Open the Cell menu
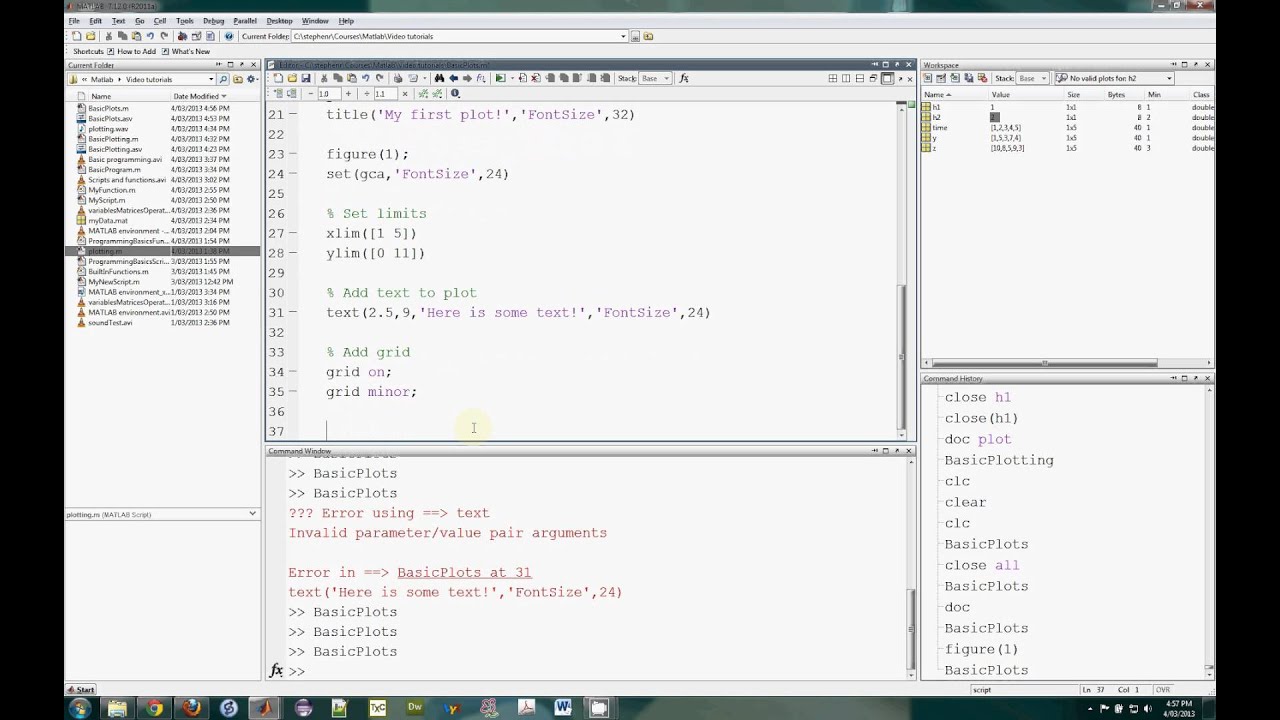The height and width of the screenshot is (720, 1280). click(x=160, y=21)
